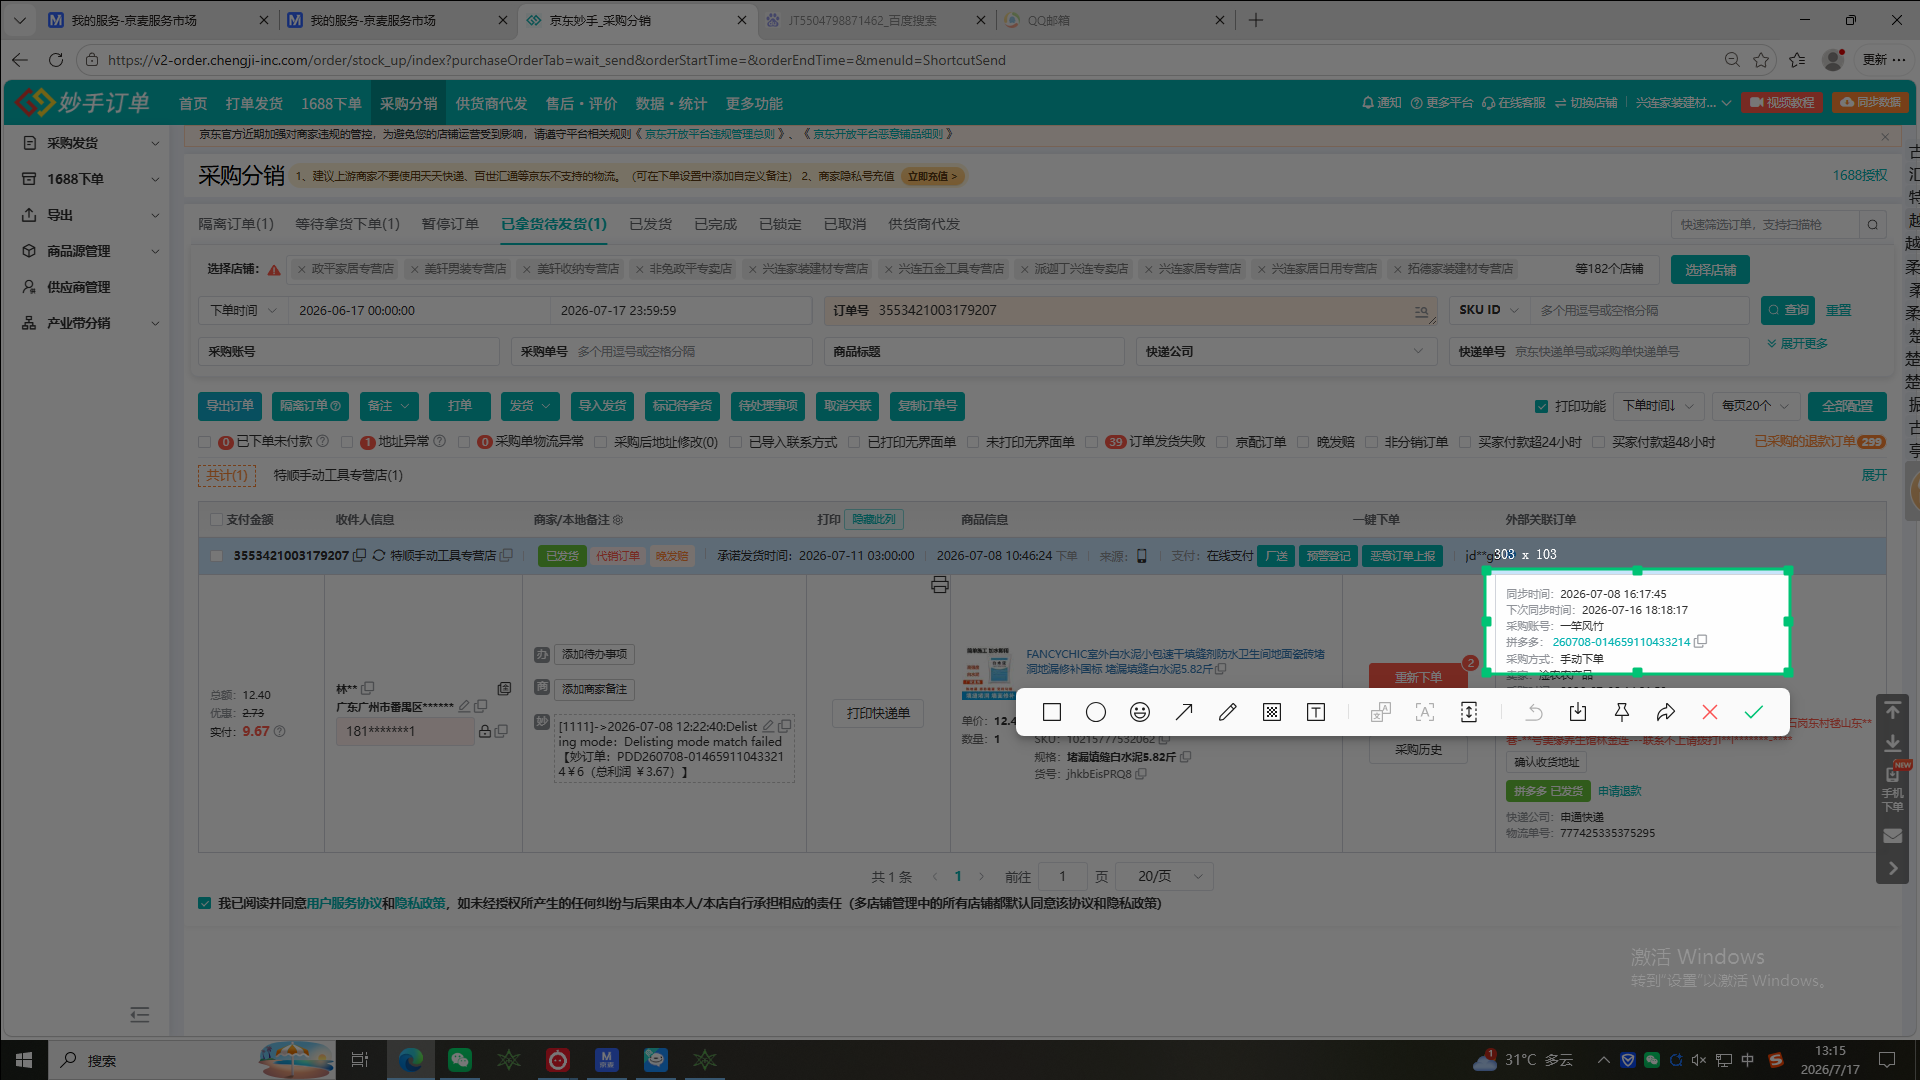Tick the 已下单未付款 filter checkbox
The height and width of the screenshot is (1080, 1920).
(x=205, y=442)
